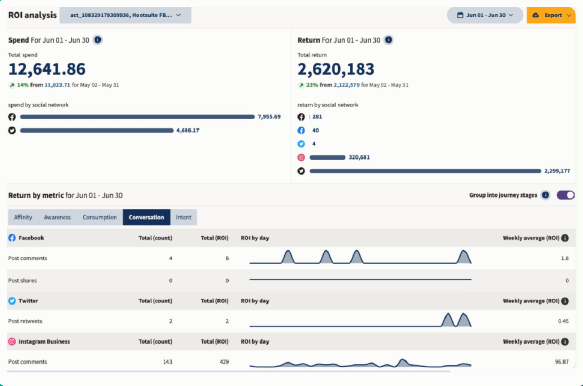Click the Facebook icon in spend by social network
Viewport: 583px width, 386px height.
[x=12, y=117]
